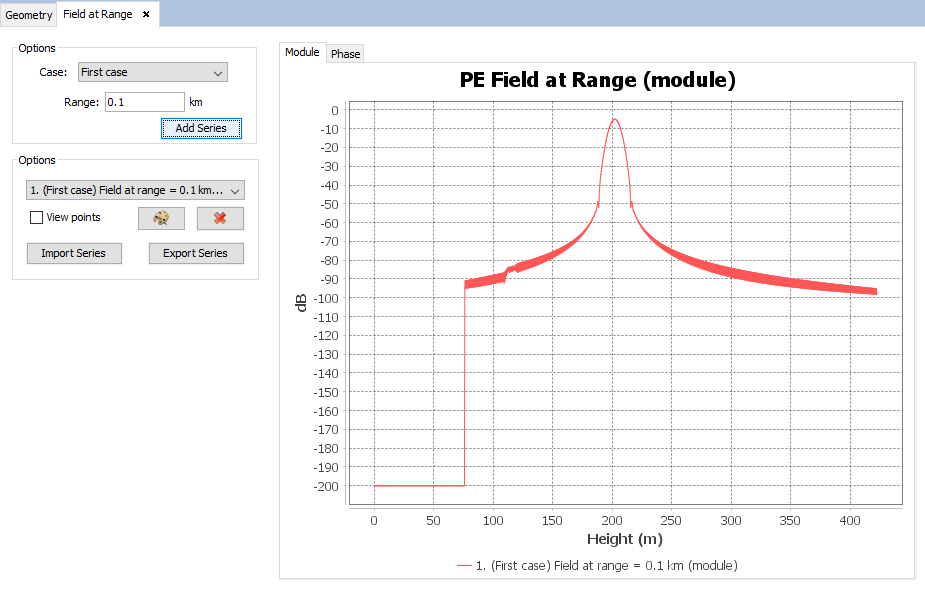Click the Export Series button
925x592 pixels.
[196, 253]
